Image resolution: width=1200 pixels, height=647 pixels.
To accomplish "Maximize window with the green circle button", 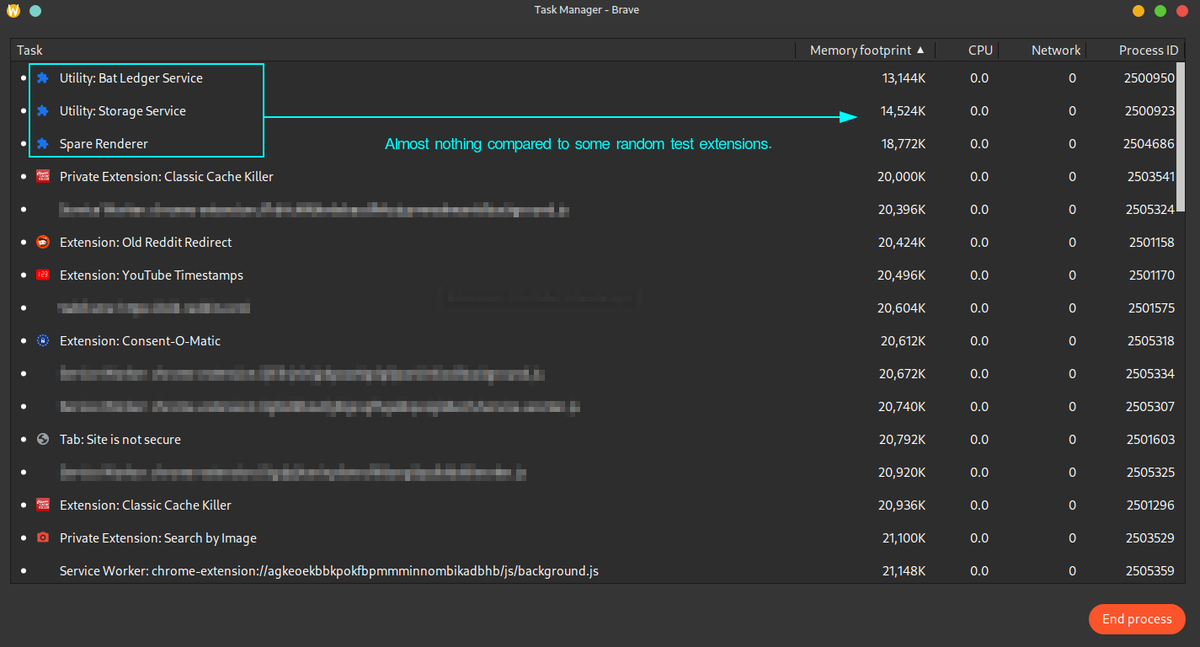I will (x=1160, y=10).
